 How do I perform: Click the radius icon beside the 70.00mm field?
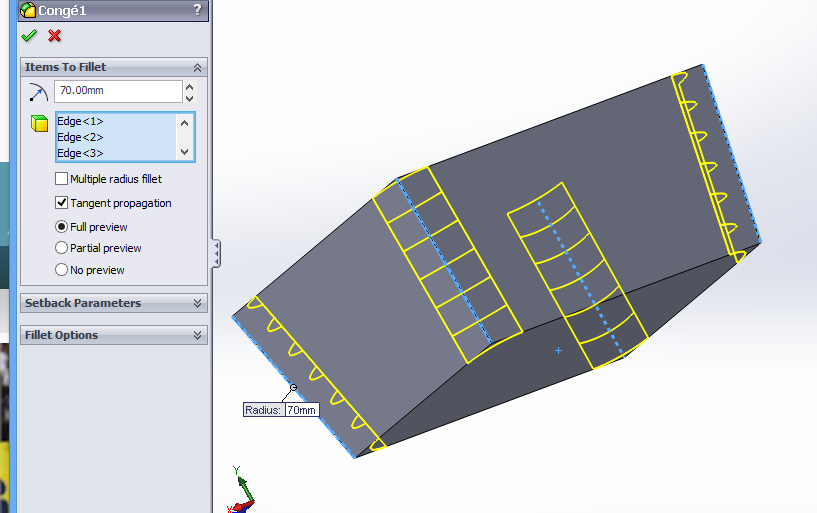click(38, 92)
